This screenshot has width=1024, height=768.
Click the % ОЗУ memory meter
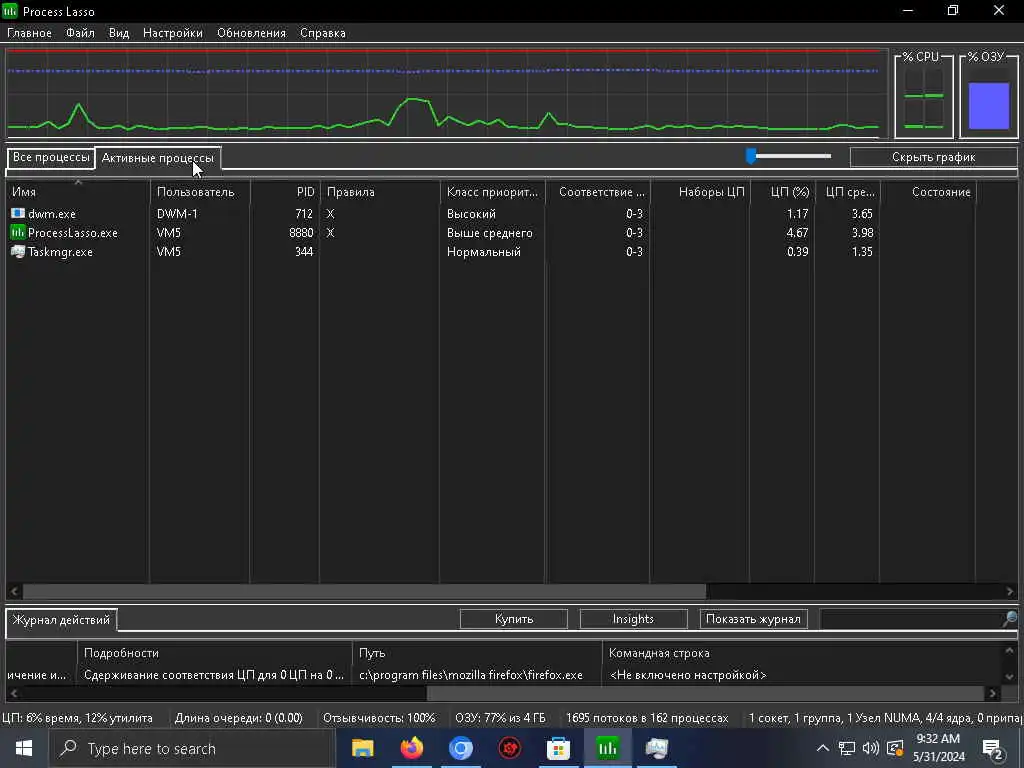(x=989, y=96)
